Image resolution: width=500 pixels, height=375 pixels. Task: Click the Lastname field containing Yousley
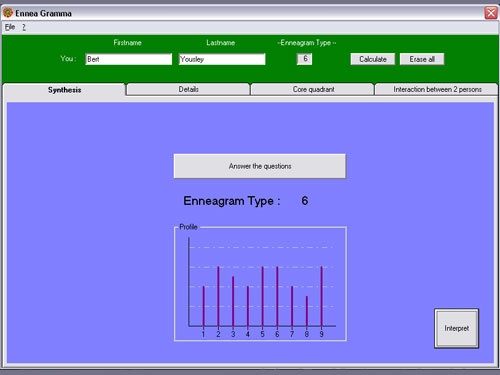coord(222,59)
